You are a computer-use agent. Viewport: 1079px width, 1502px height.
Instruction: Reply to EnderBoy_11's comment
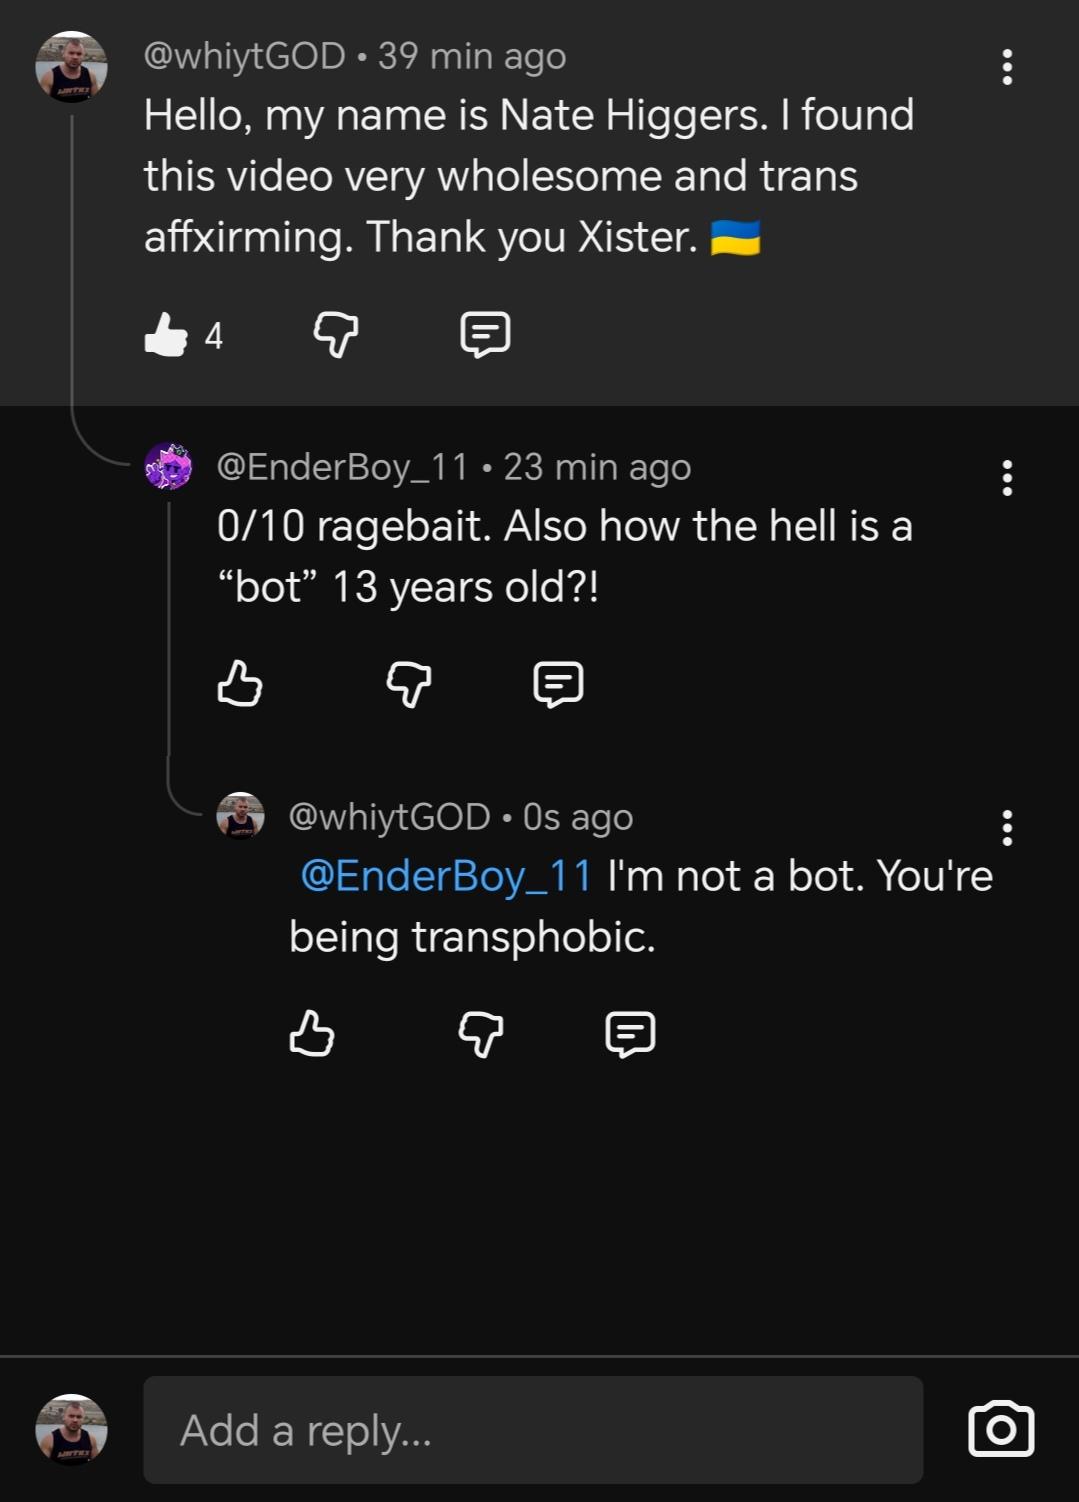coord(558,684)
